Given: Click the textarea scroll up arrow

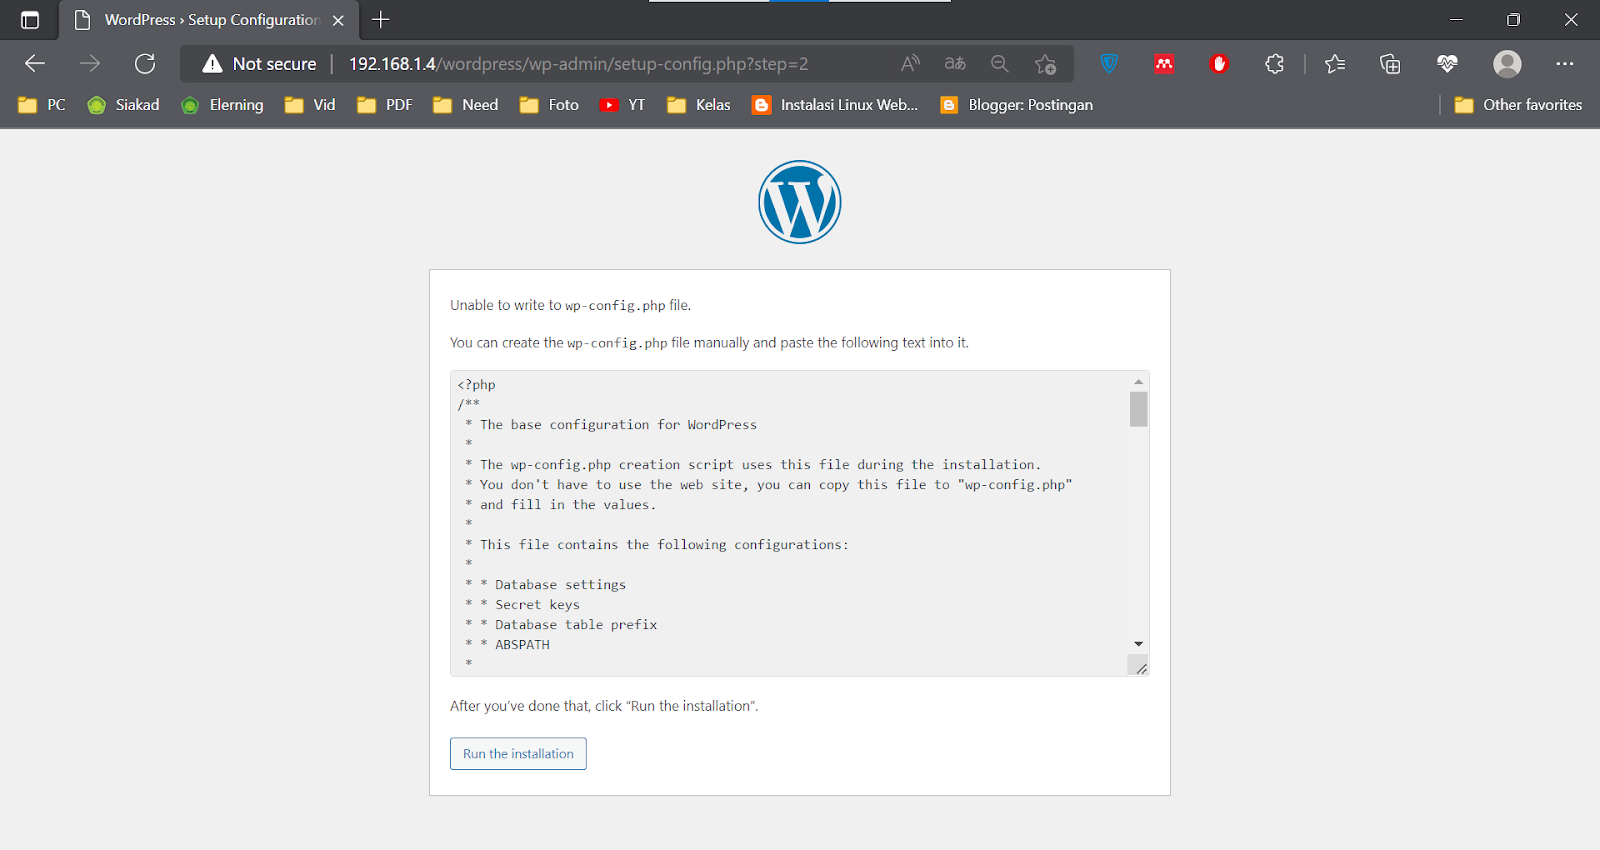Looking at the screenshot, I should [1138, 382].
